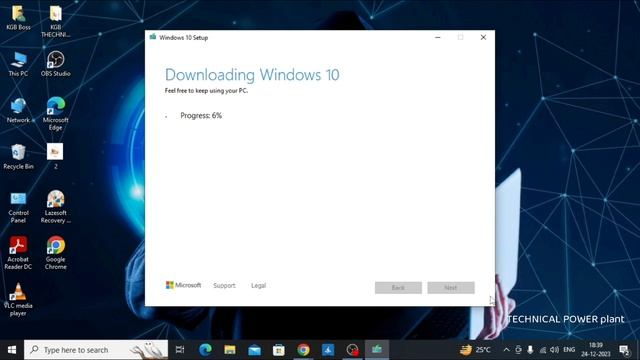The image size is (640, 360).
Task: Open File Explorer from the taskbar
Action: point(230,350)
